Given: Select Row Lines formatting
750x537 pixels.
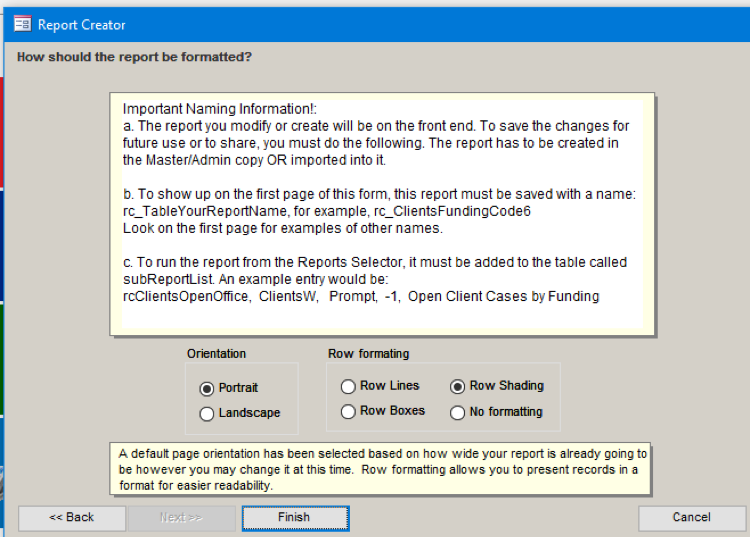Looking at the screenshot, I should click(x=348, y=386).
